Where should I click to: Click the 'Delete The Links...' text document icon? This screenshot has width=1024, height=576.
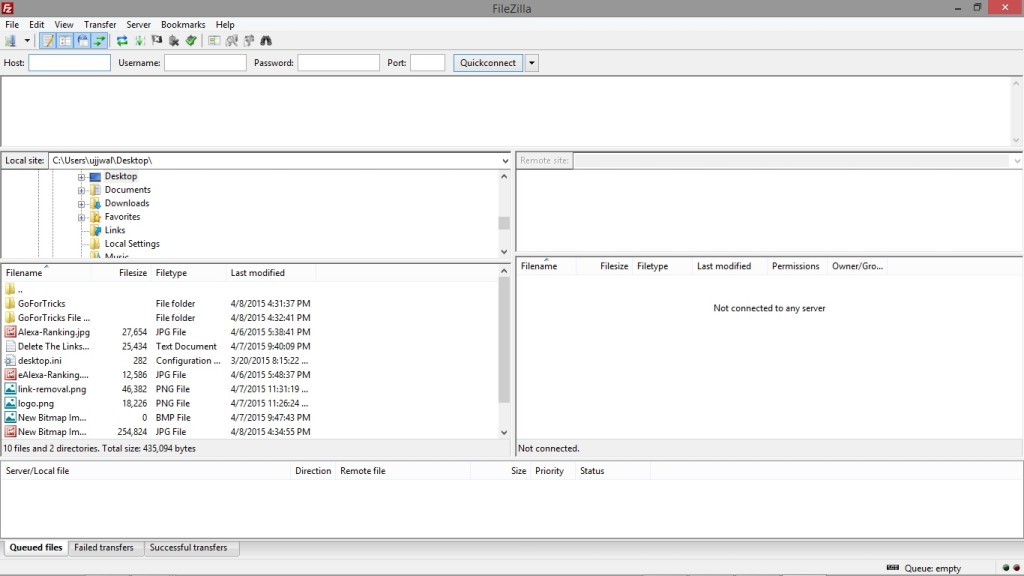10,346
